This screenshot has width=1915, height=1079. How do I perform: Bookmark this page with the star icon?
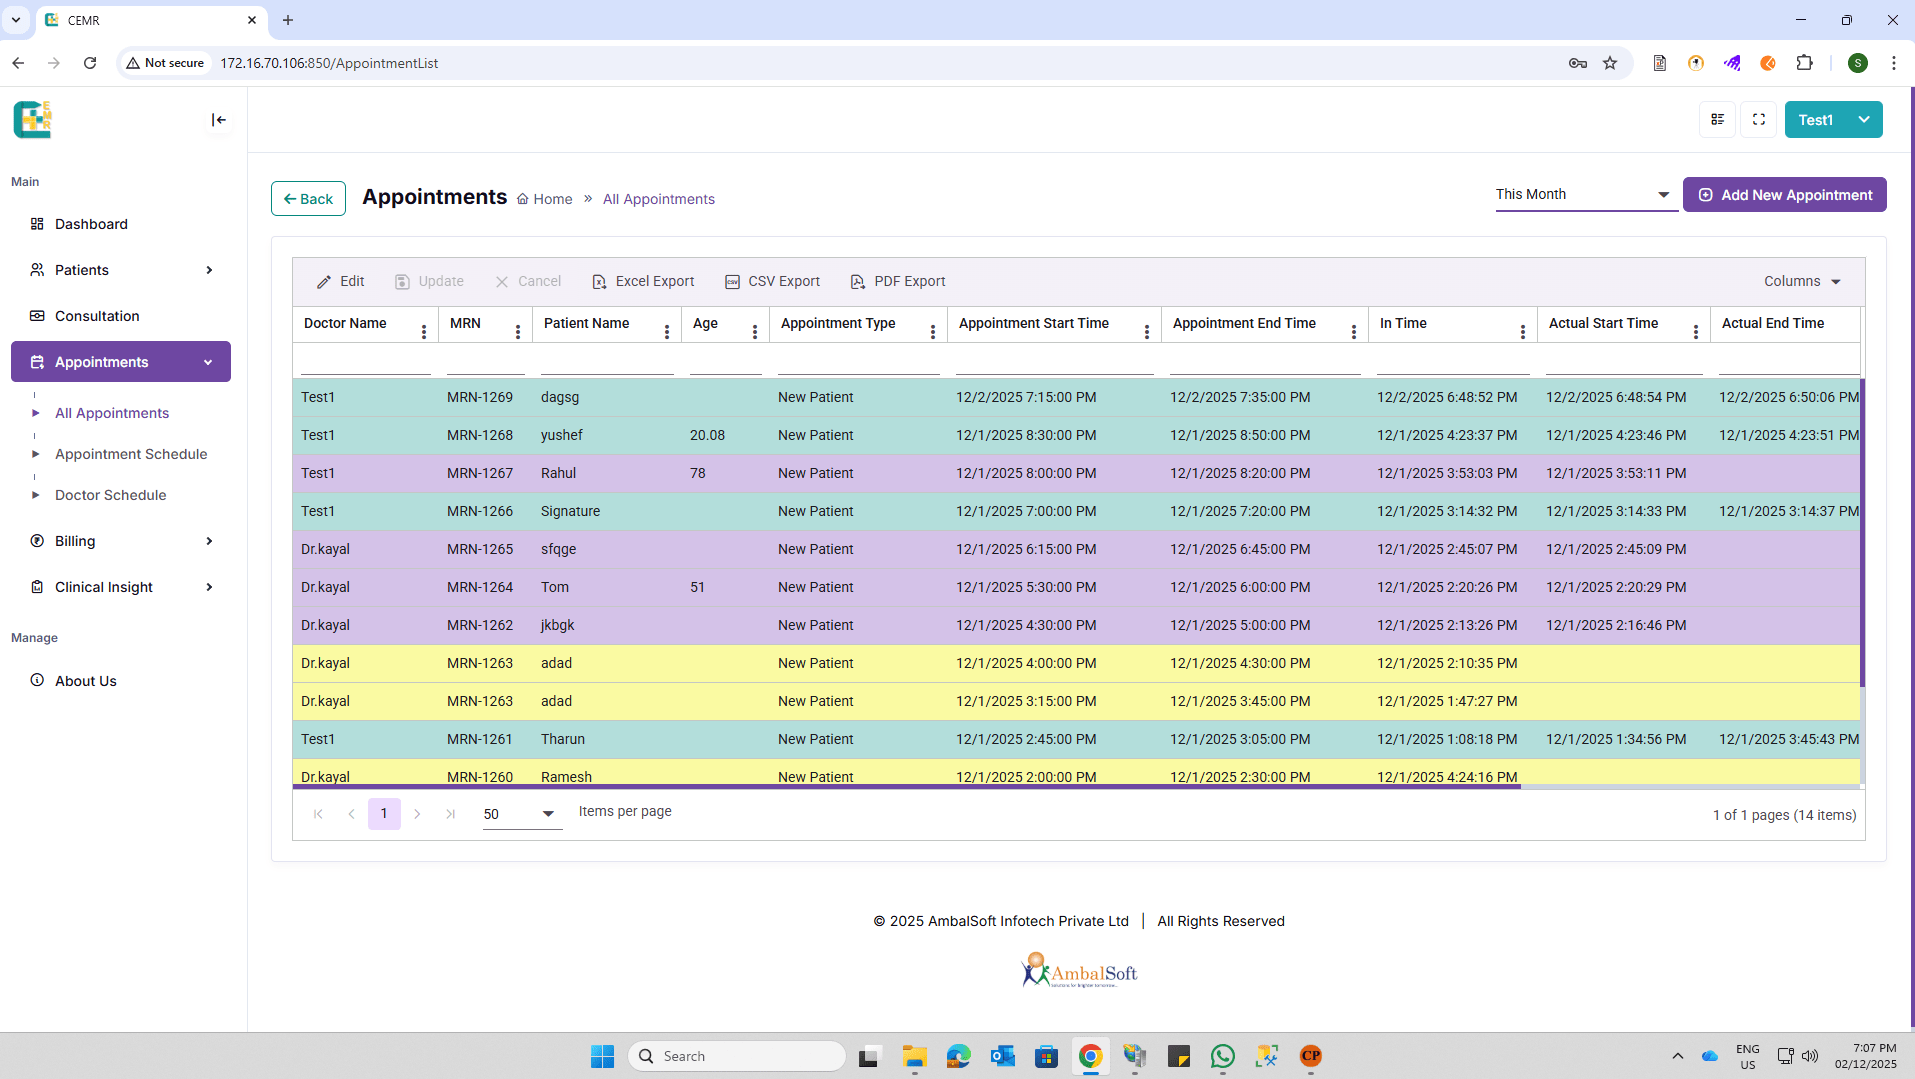(1610, 63)
